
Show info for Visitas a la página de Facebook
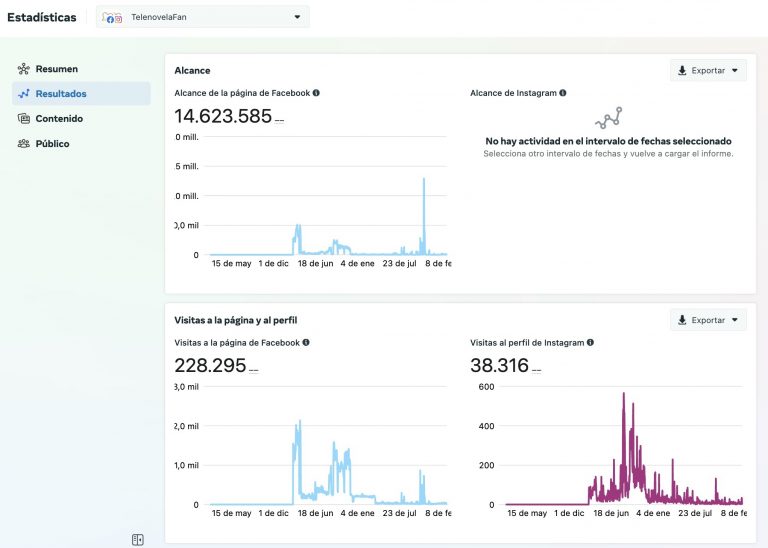pyautogui.click(x=306, y=343)
